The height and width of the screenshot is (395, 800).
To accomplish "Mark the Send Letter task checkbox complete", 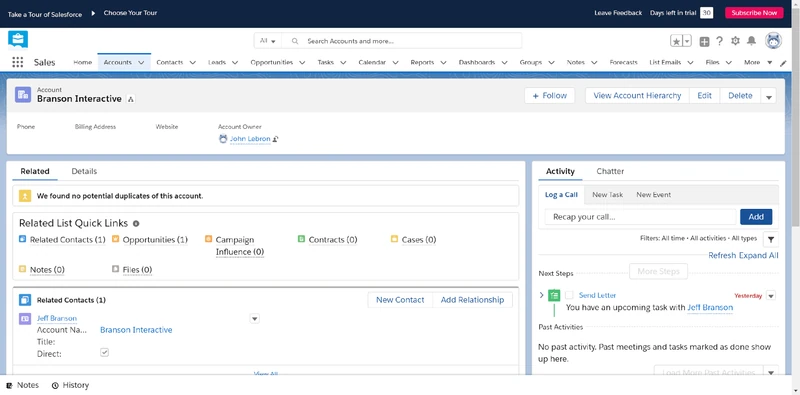I will pos(569,295).
